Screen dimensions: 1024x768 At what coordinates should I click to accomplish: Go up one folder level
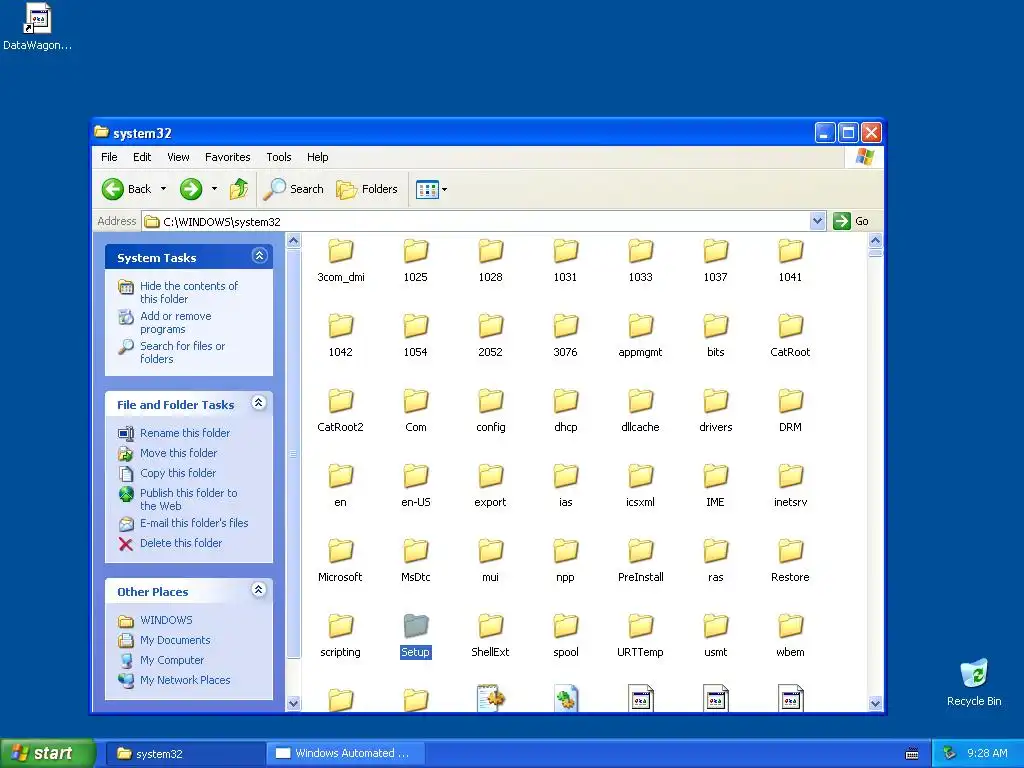tap(239, 189)
